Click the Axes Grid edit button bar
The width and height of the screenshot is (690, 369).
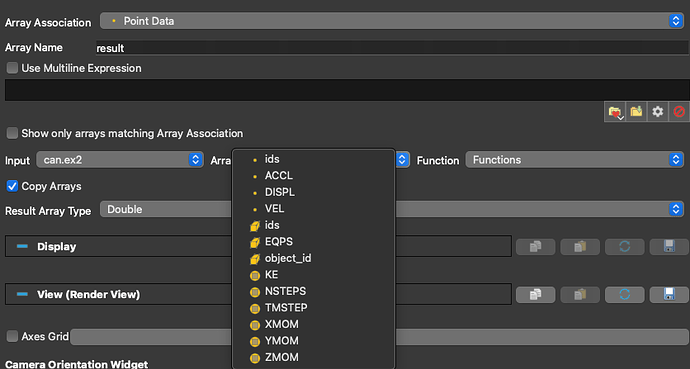pos(379,337)
